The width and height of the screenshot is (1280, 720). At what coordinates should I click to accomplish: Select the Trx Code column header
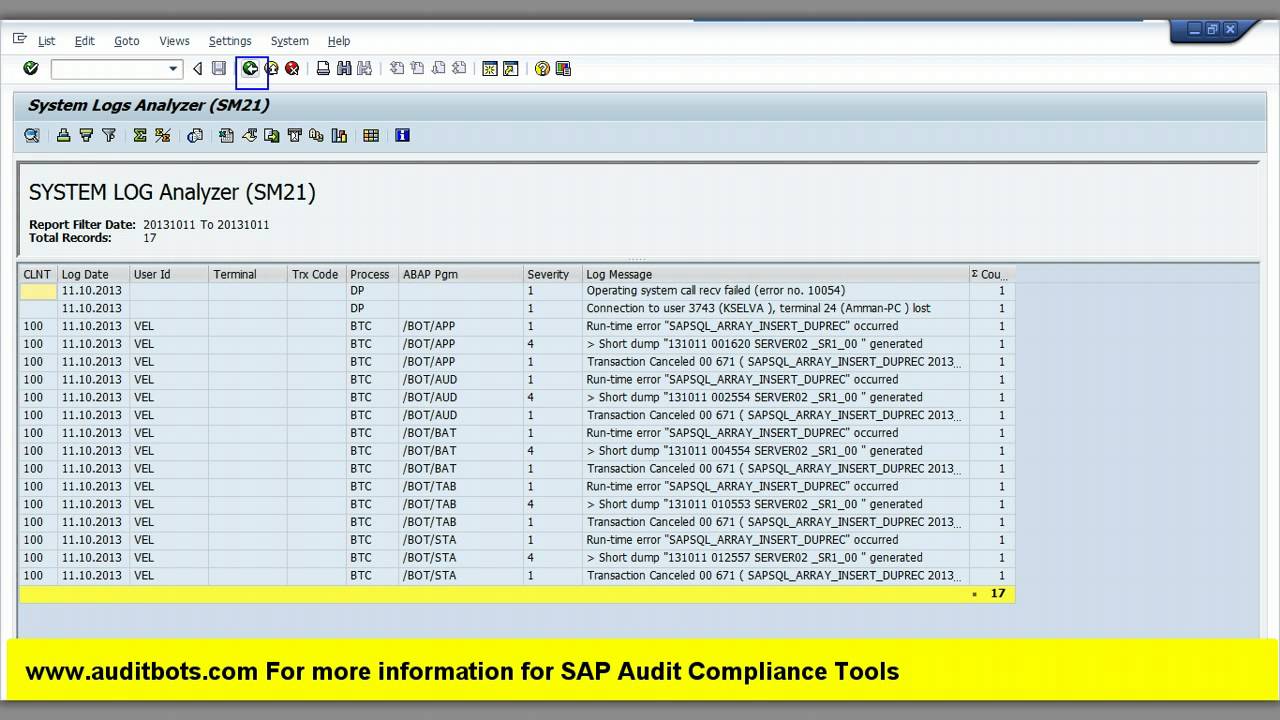(x=316, y=274)
